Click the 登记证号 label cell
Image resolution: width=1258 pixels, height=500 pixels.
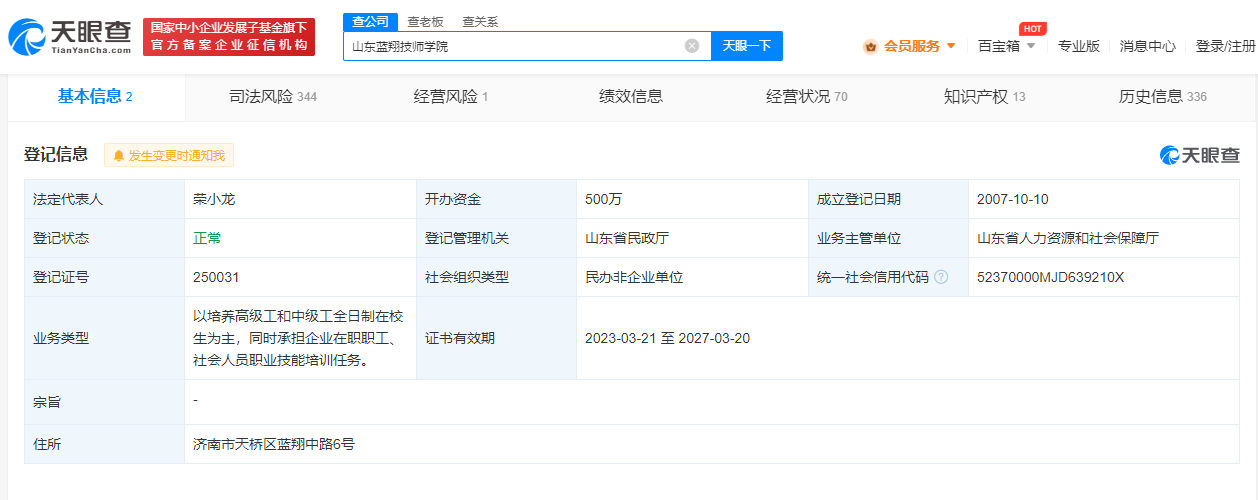coord(105,277)
